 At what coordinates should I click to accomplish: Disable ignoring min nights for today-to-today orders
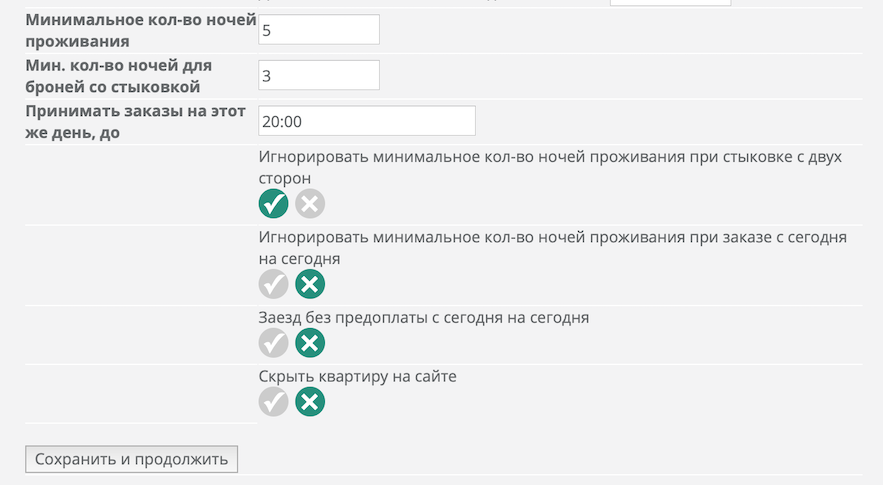point(310,284)
